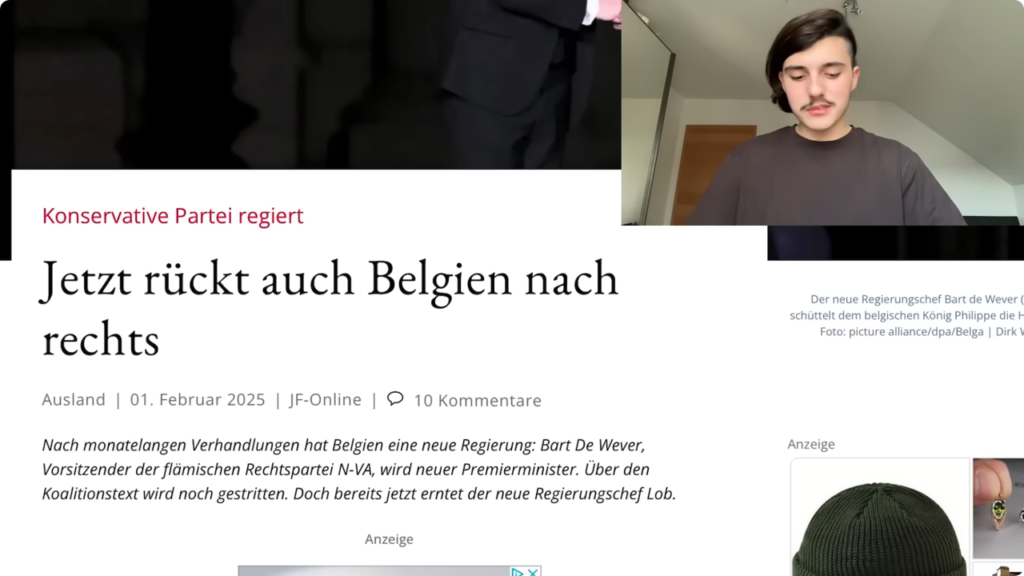The height and width of the screenshot is (576, 1024).
Task: Click the speech bubble comments icon
Action: point(395,398)
